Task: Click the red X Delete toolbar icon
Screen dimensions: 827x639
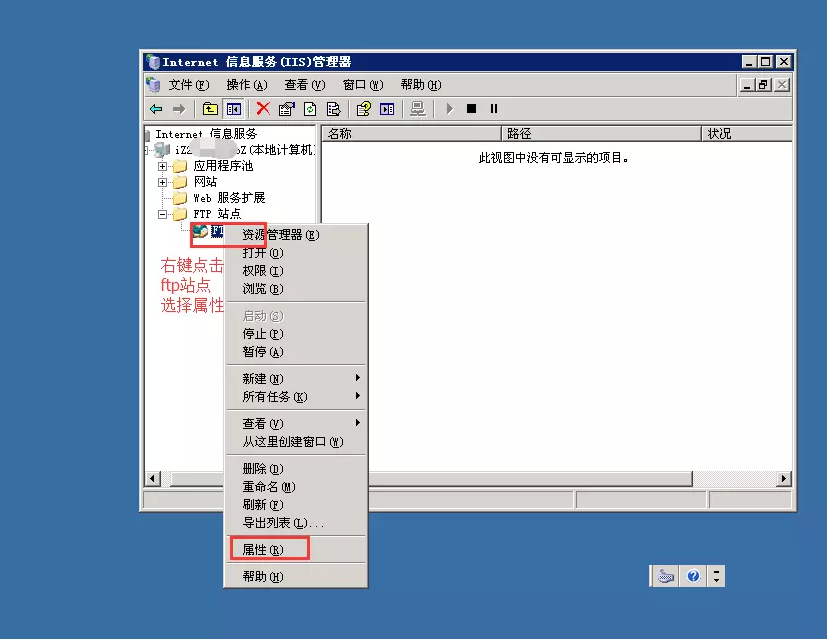Action: point(264,108)
